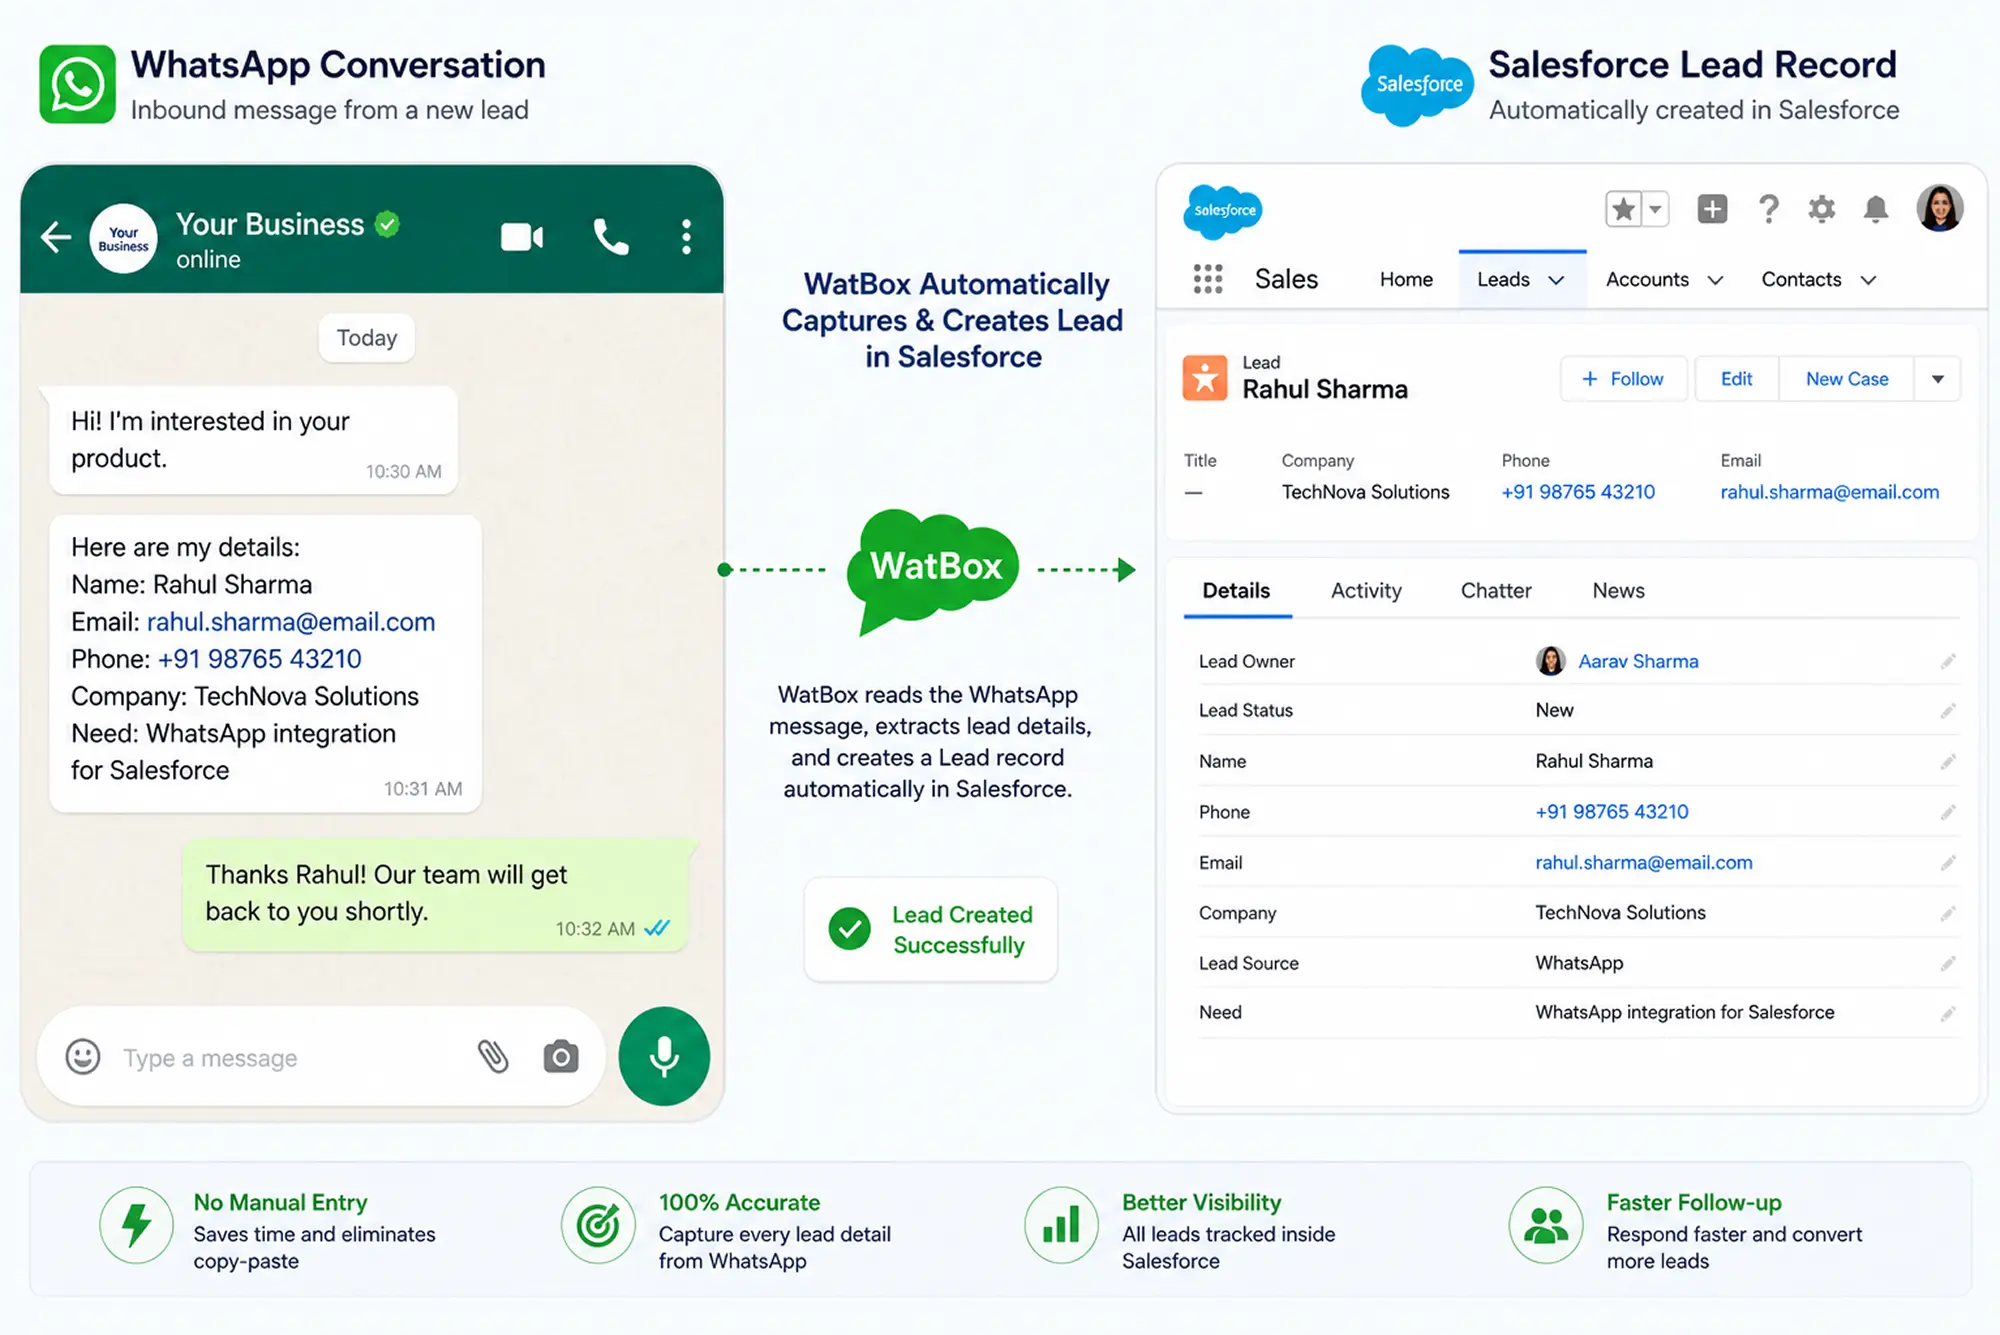
Task: Edit Lead Status with pencil icon
Action: pyautogui.click(x=1948, y=711)
